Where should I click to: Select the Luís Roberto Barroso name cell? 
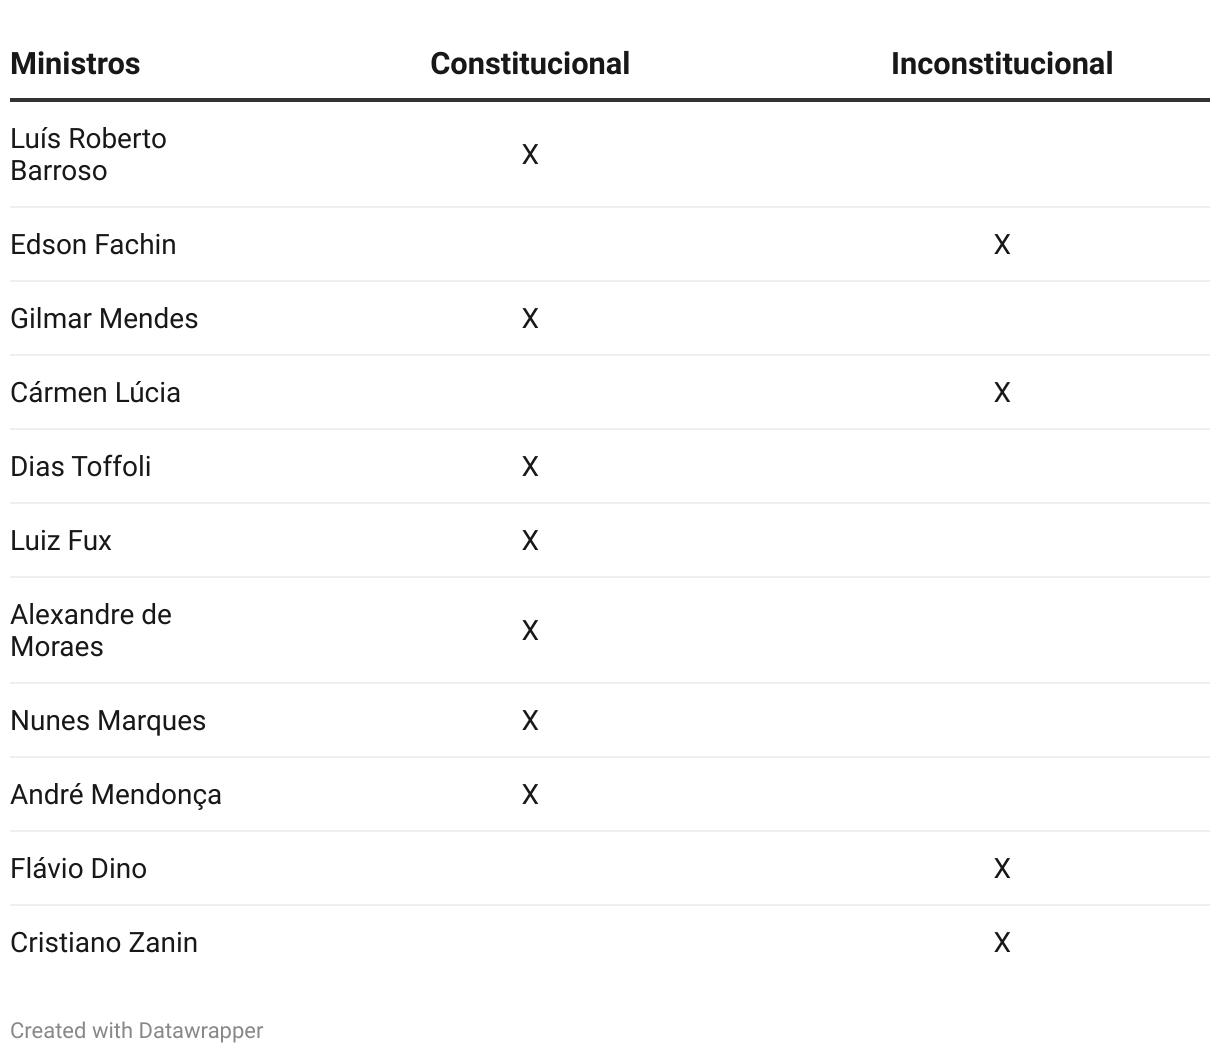point(88,154)
